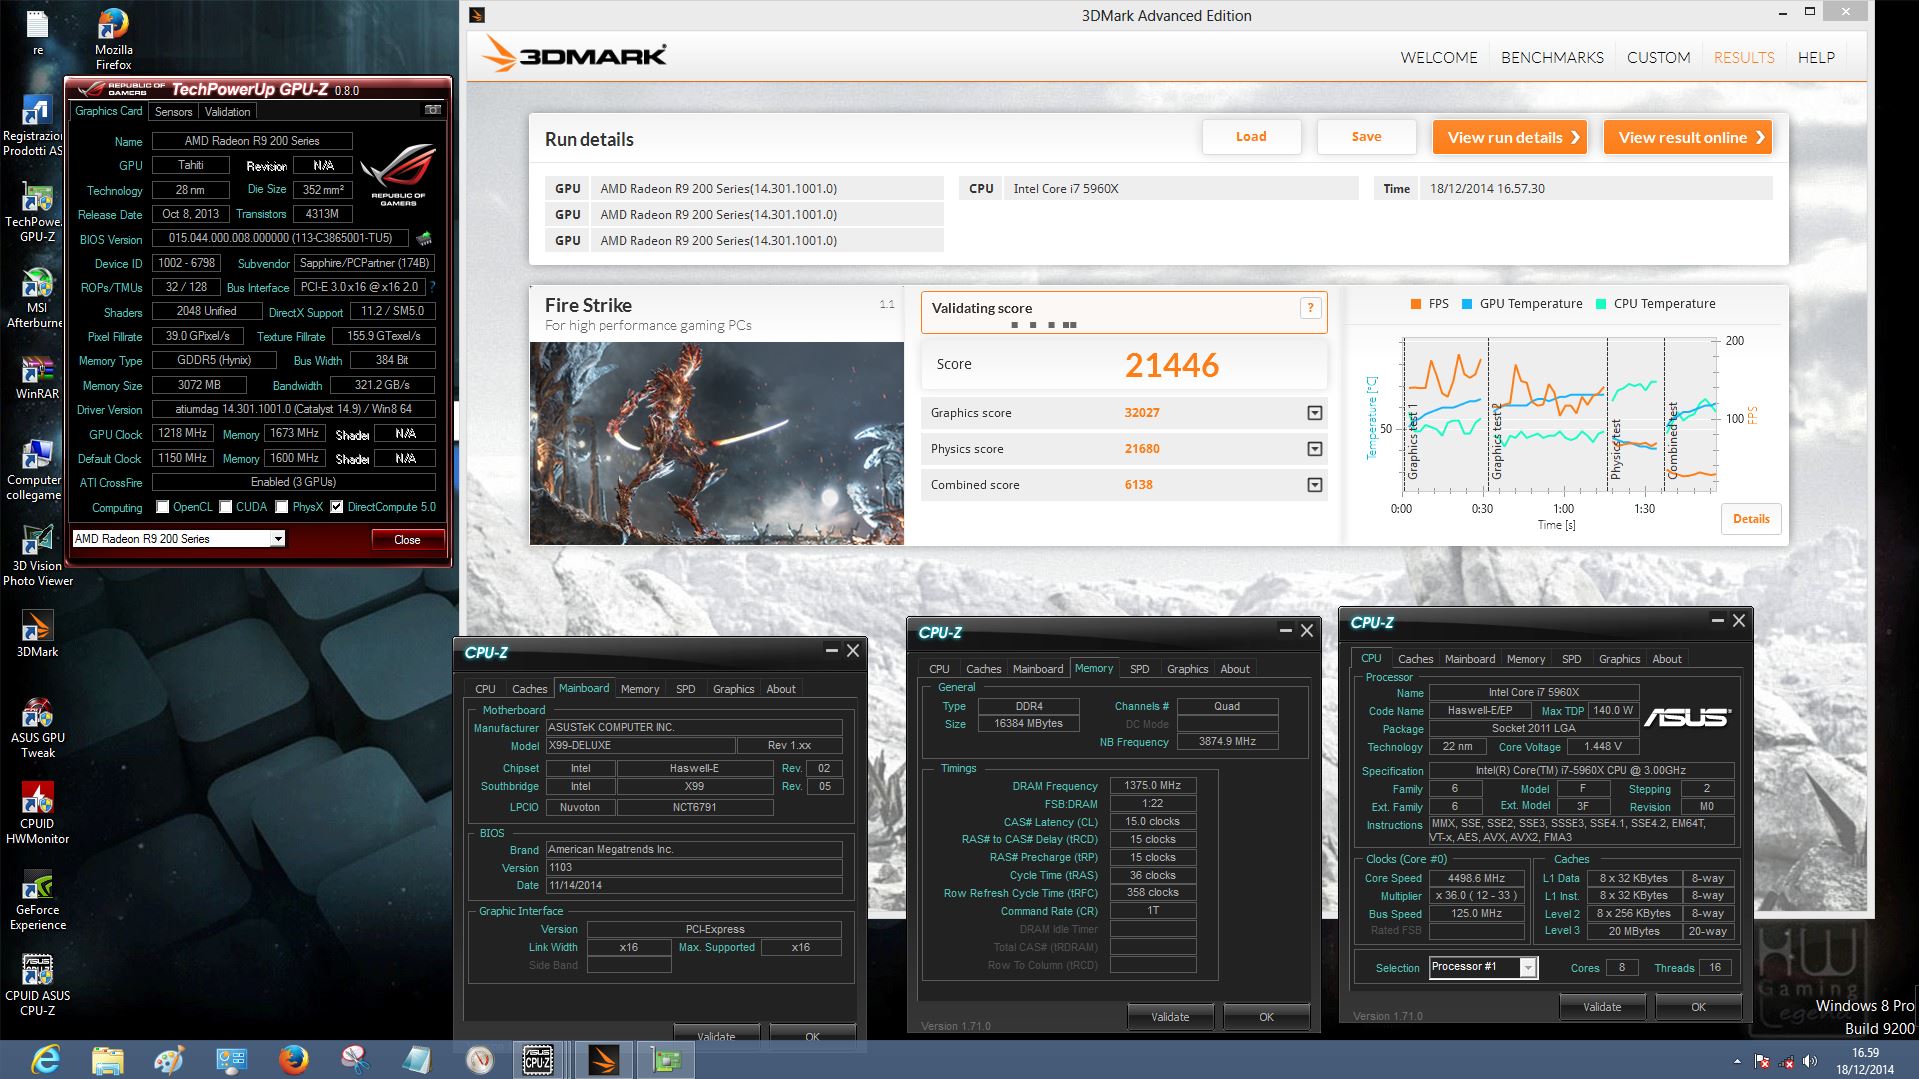Click GPU Name field in GPU-Z
Screen dimensions: 1919x1079
coord(252,141)
